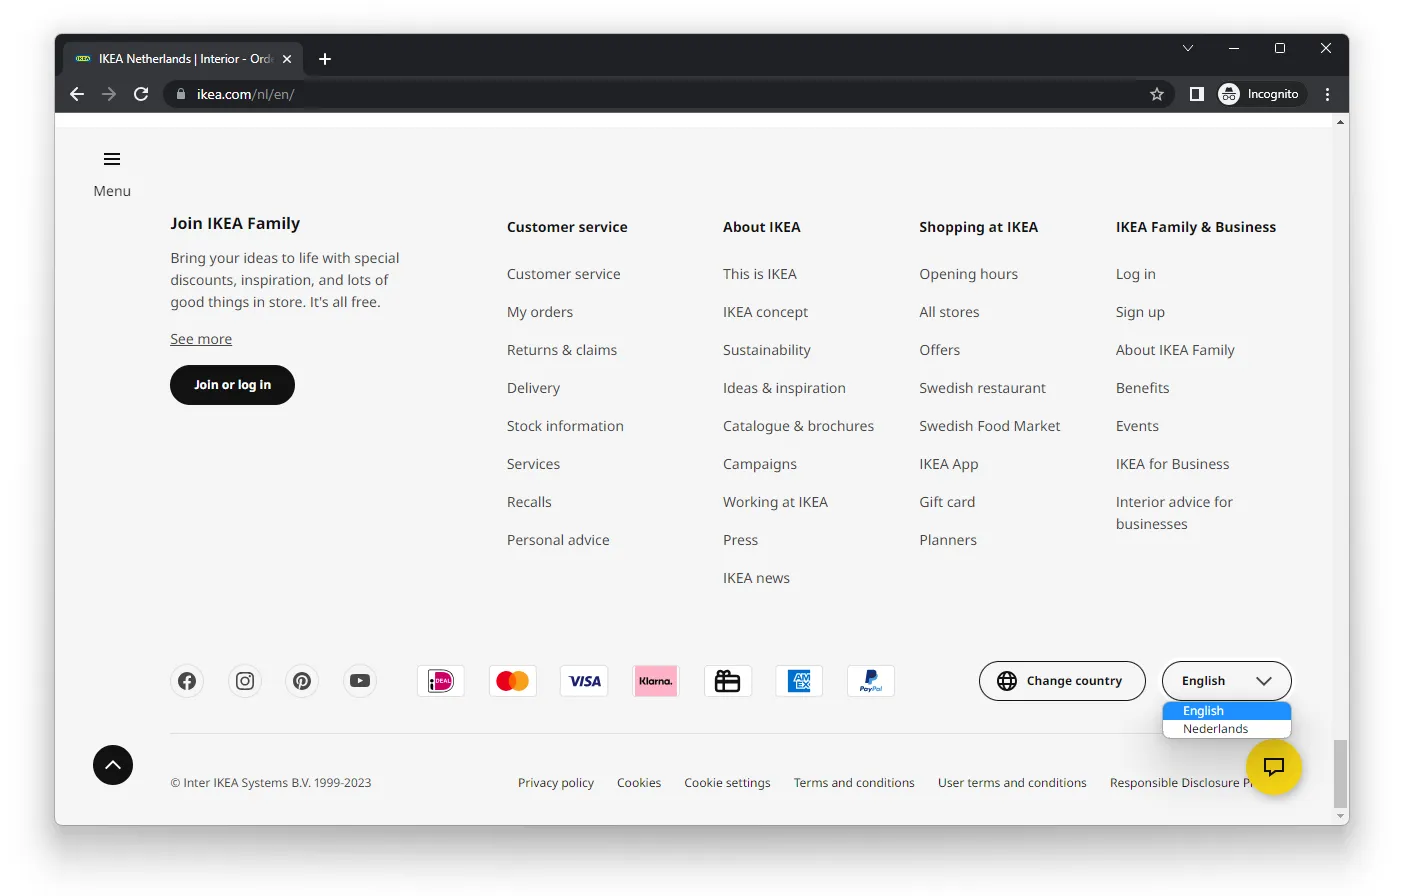Go forward with browser forward arrow

tap(109, 94)
